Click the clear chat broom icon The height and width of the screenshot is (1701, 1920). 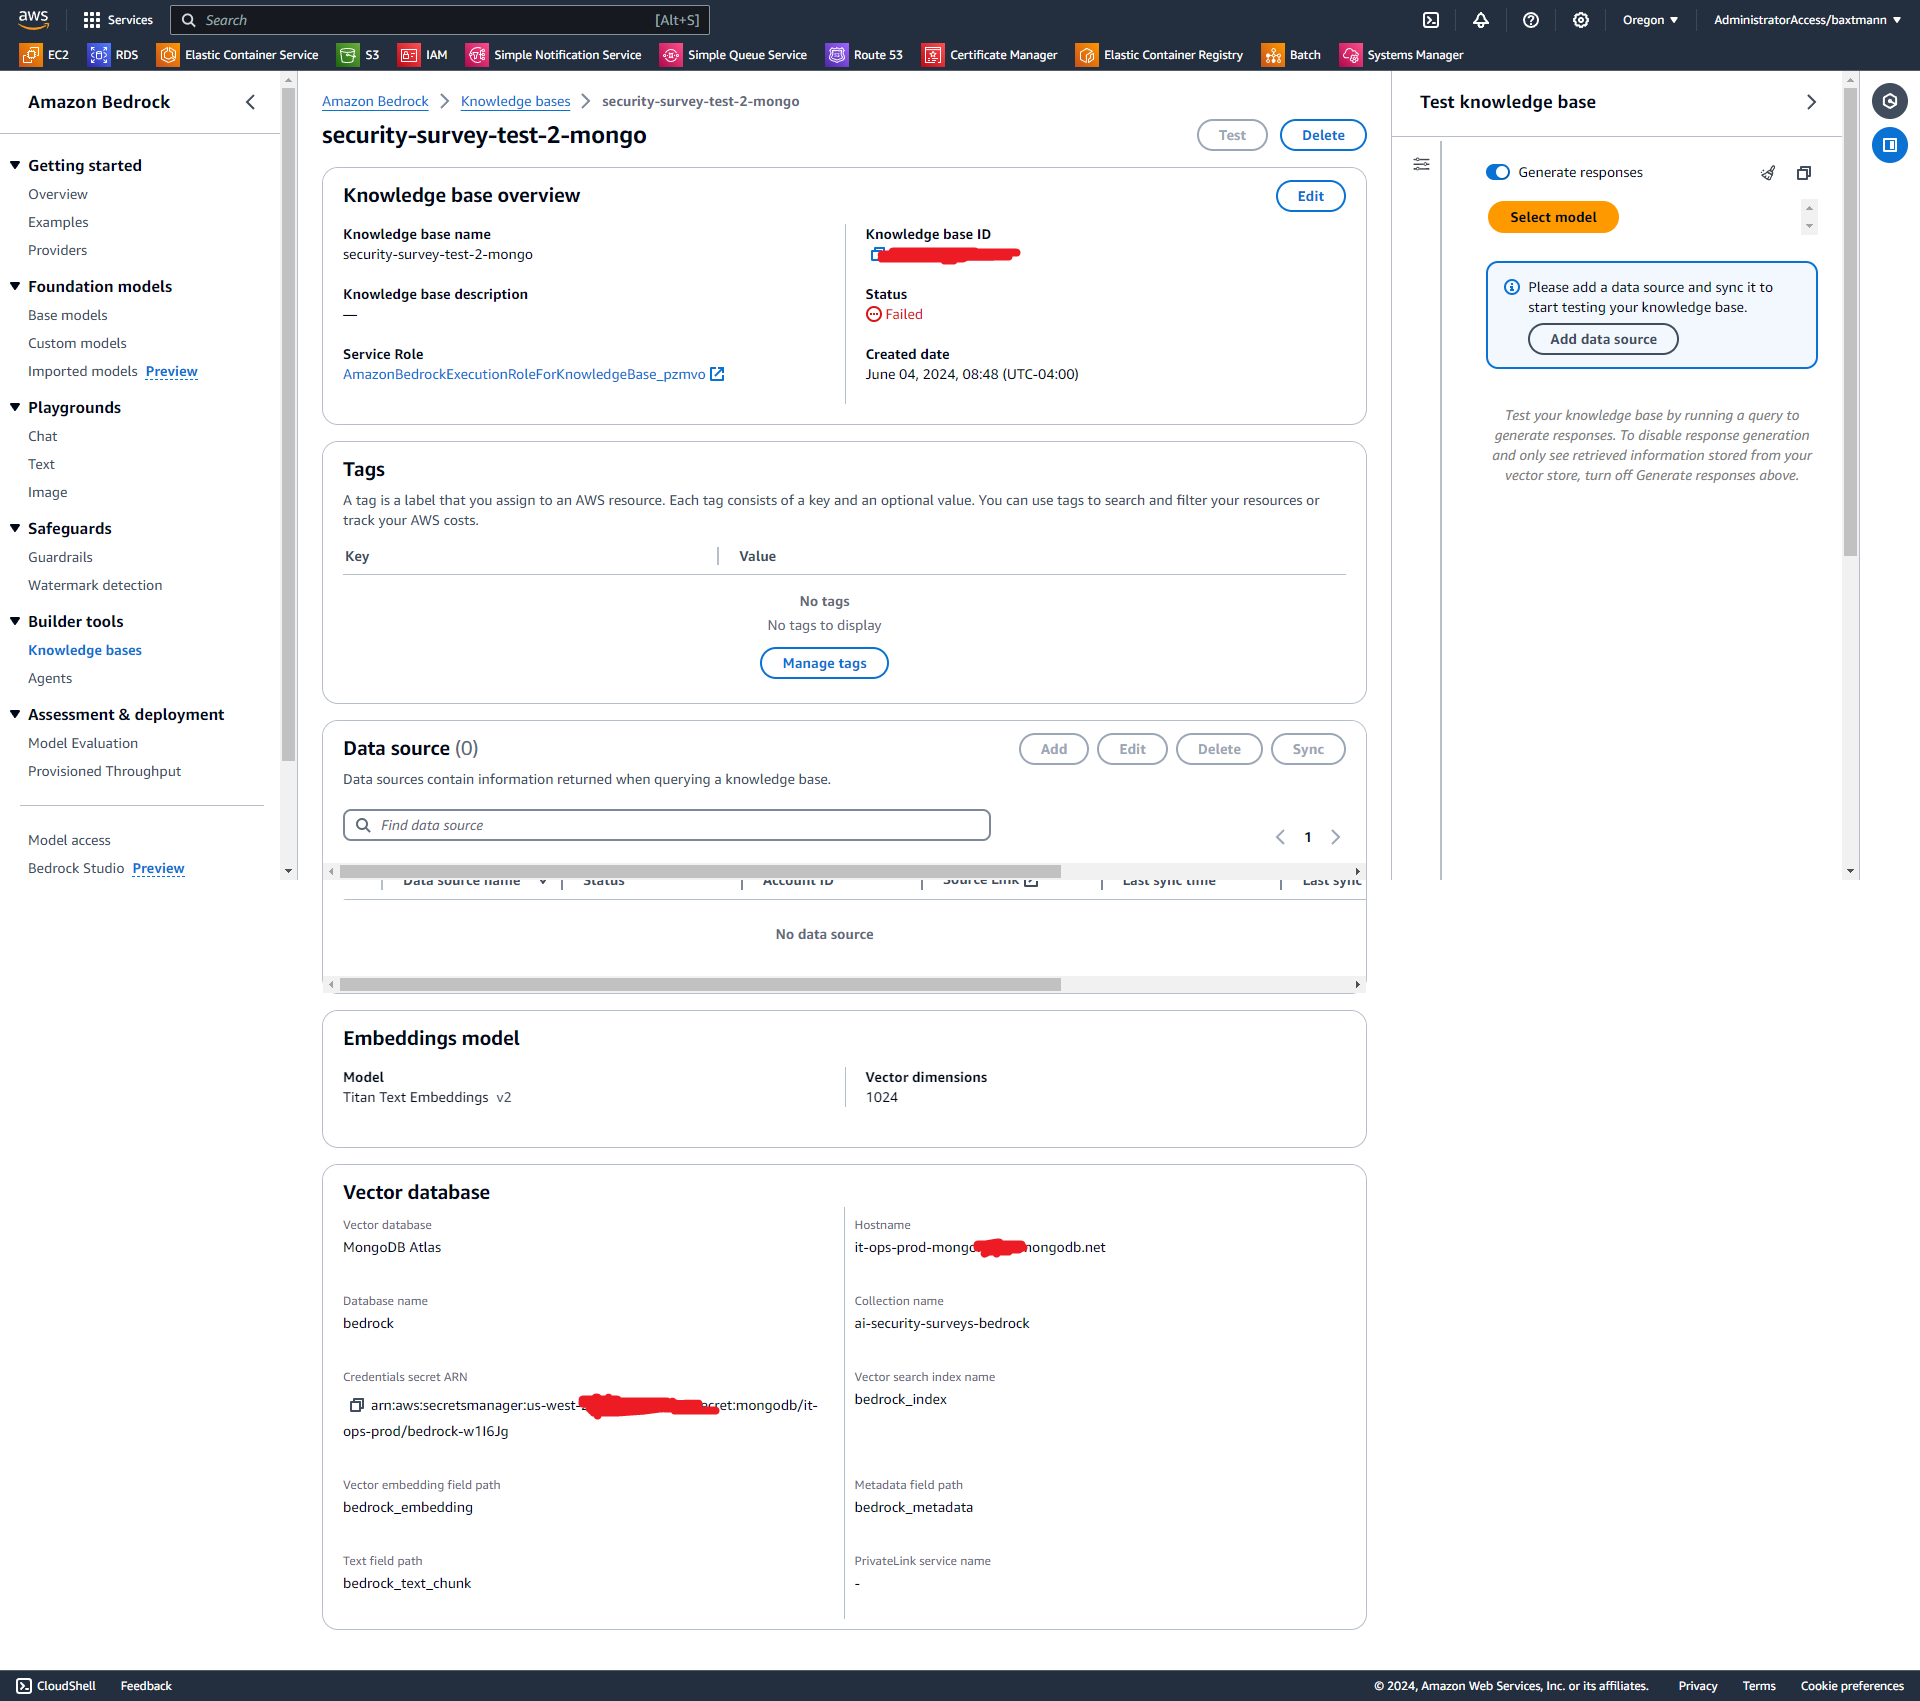1768,173
